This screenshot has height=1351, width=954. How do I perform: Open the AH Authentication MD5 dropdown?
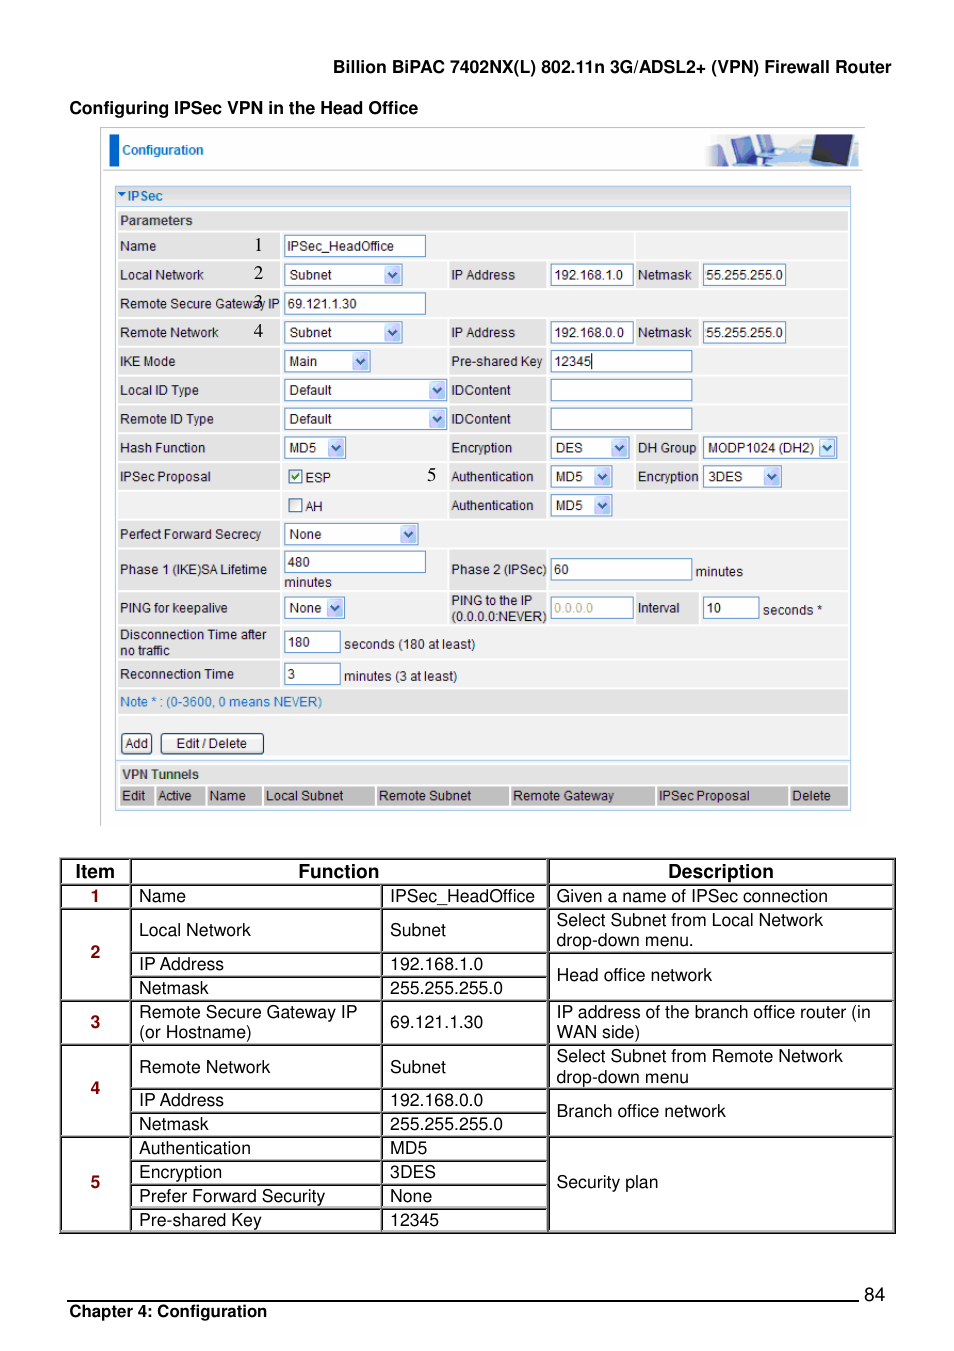pos(581,506)
